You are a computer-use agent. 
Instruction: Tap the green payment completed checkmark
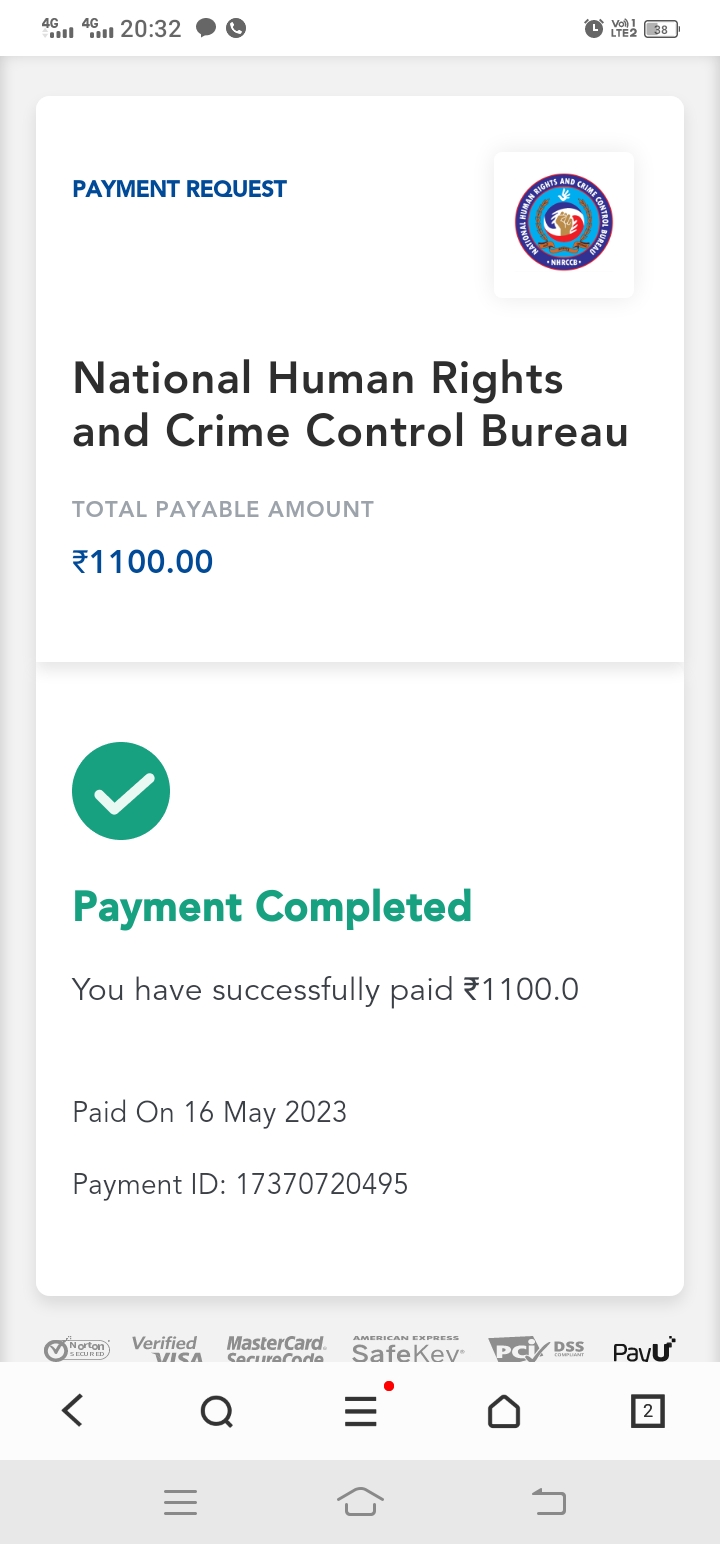121,791
